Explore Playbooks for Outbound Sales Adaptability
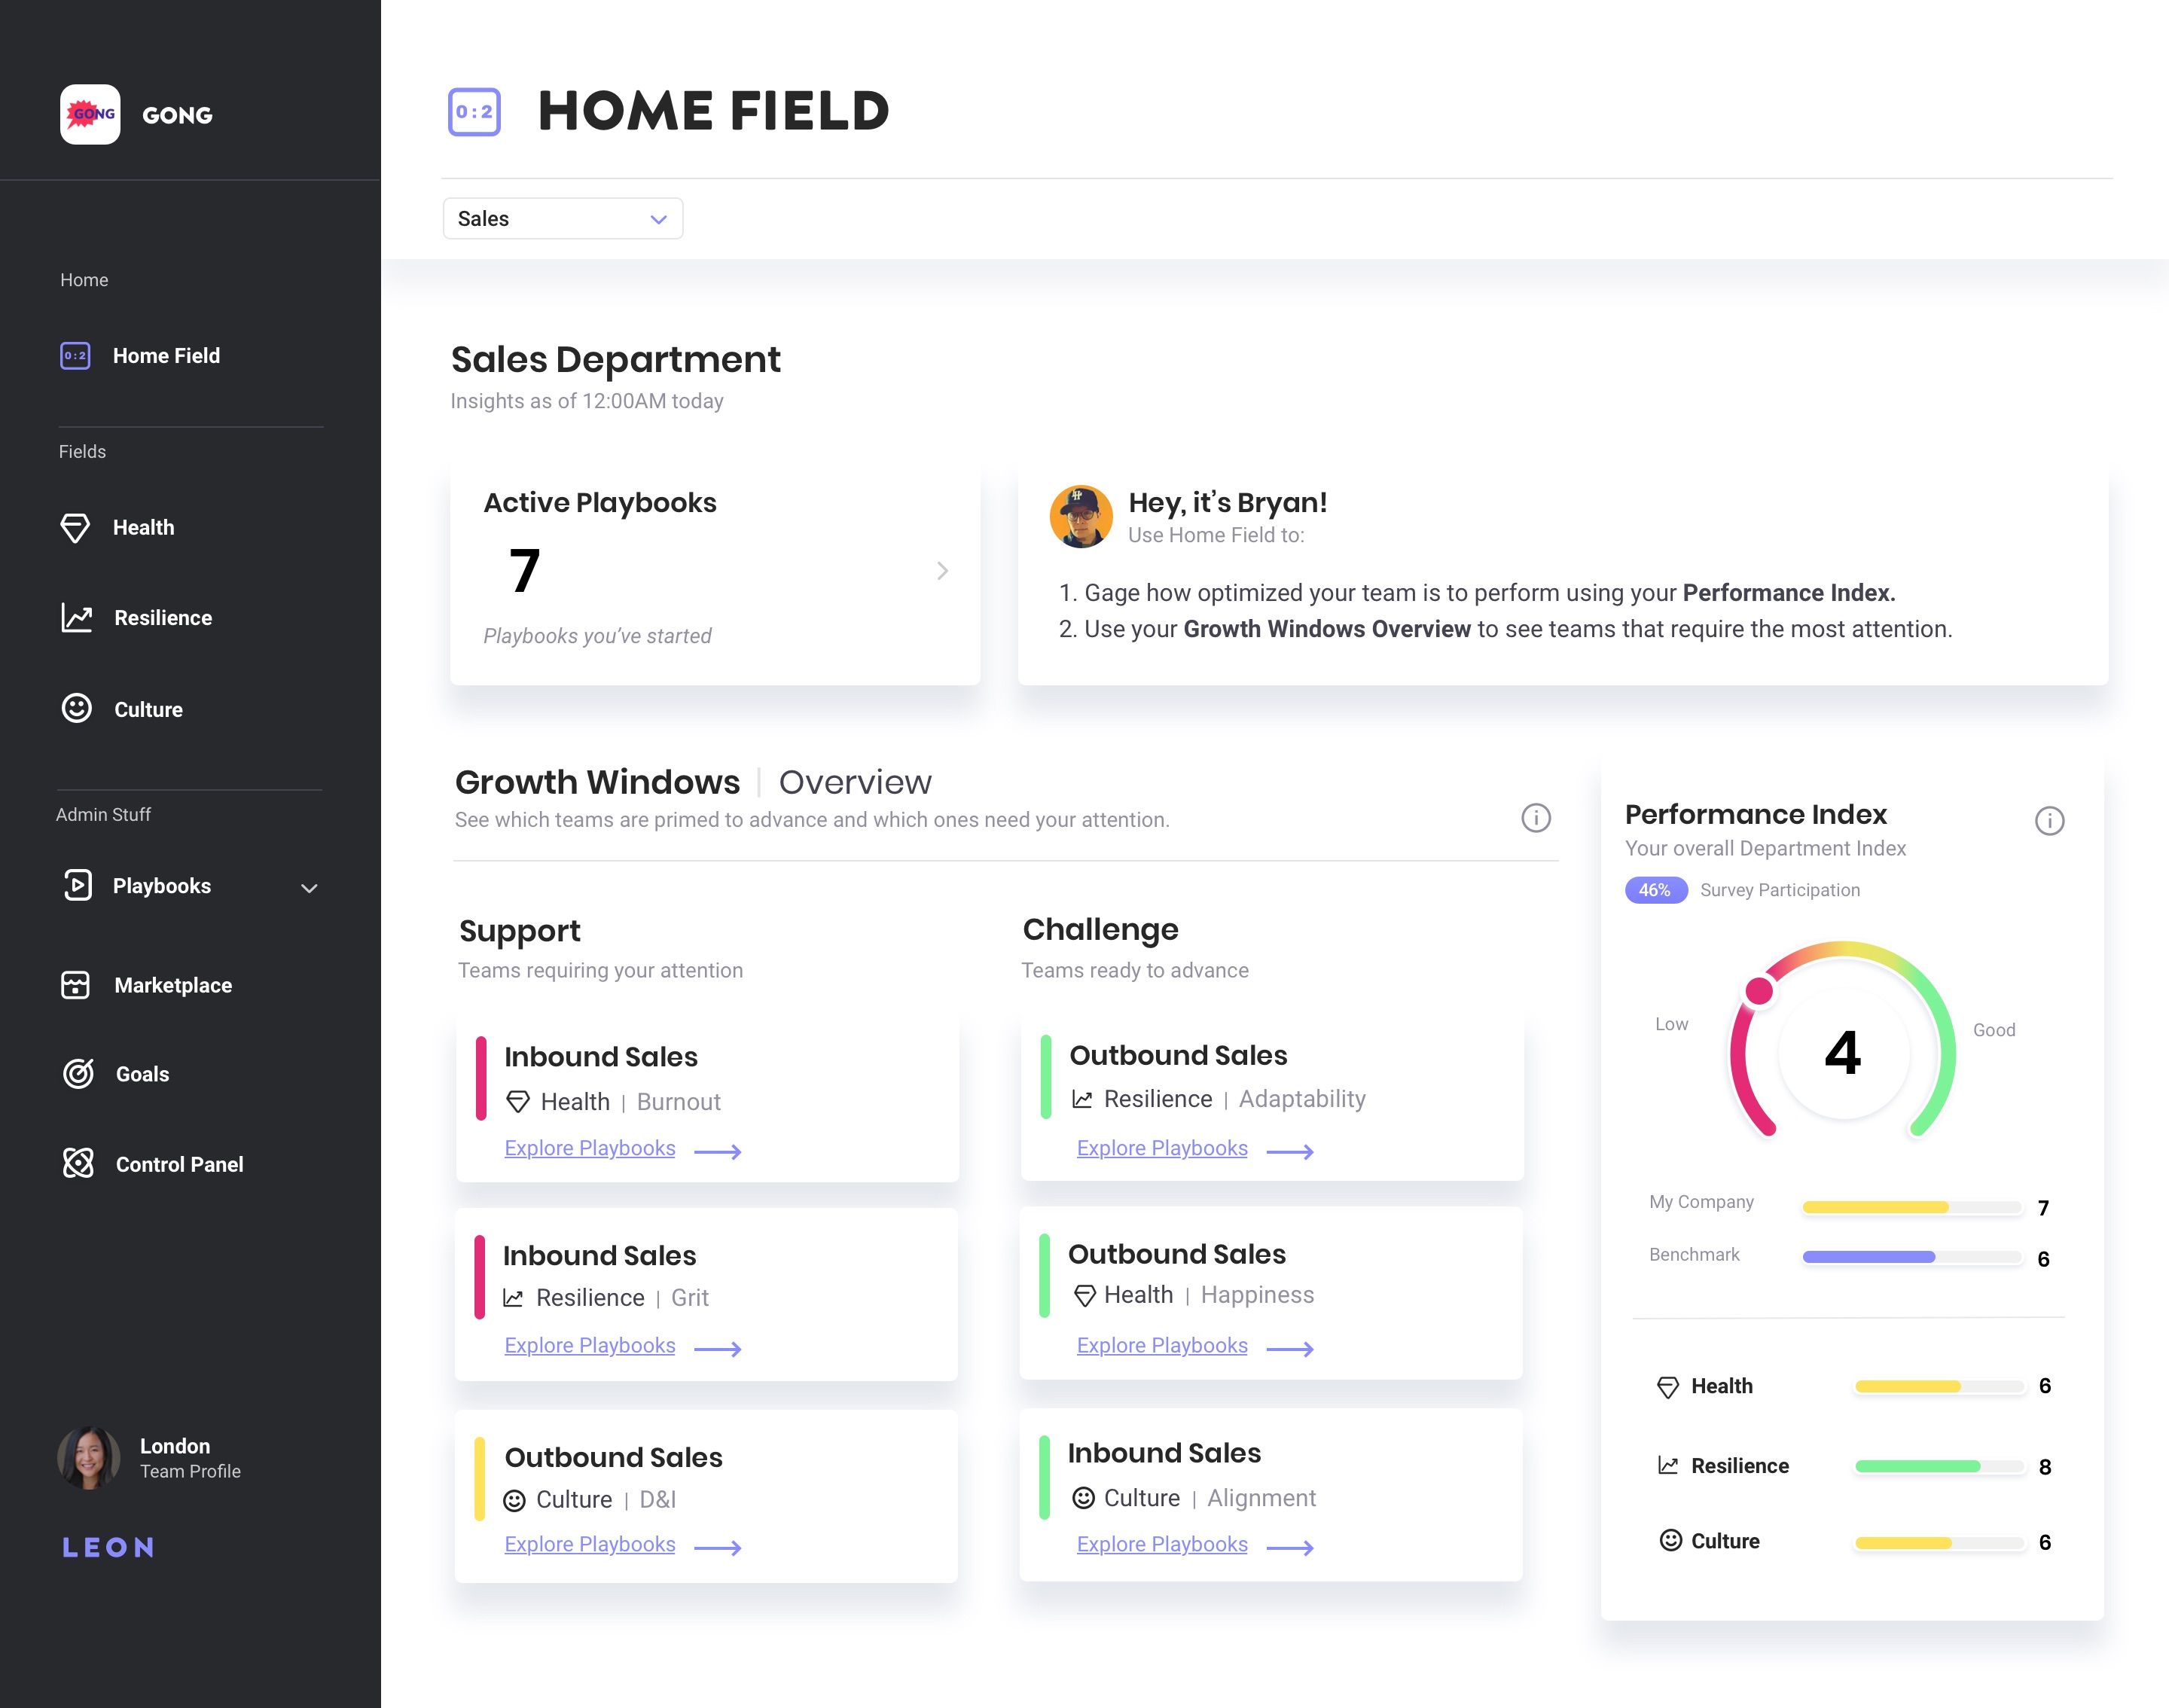The image size is (2169, 1708). tap(1162, 1148)
